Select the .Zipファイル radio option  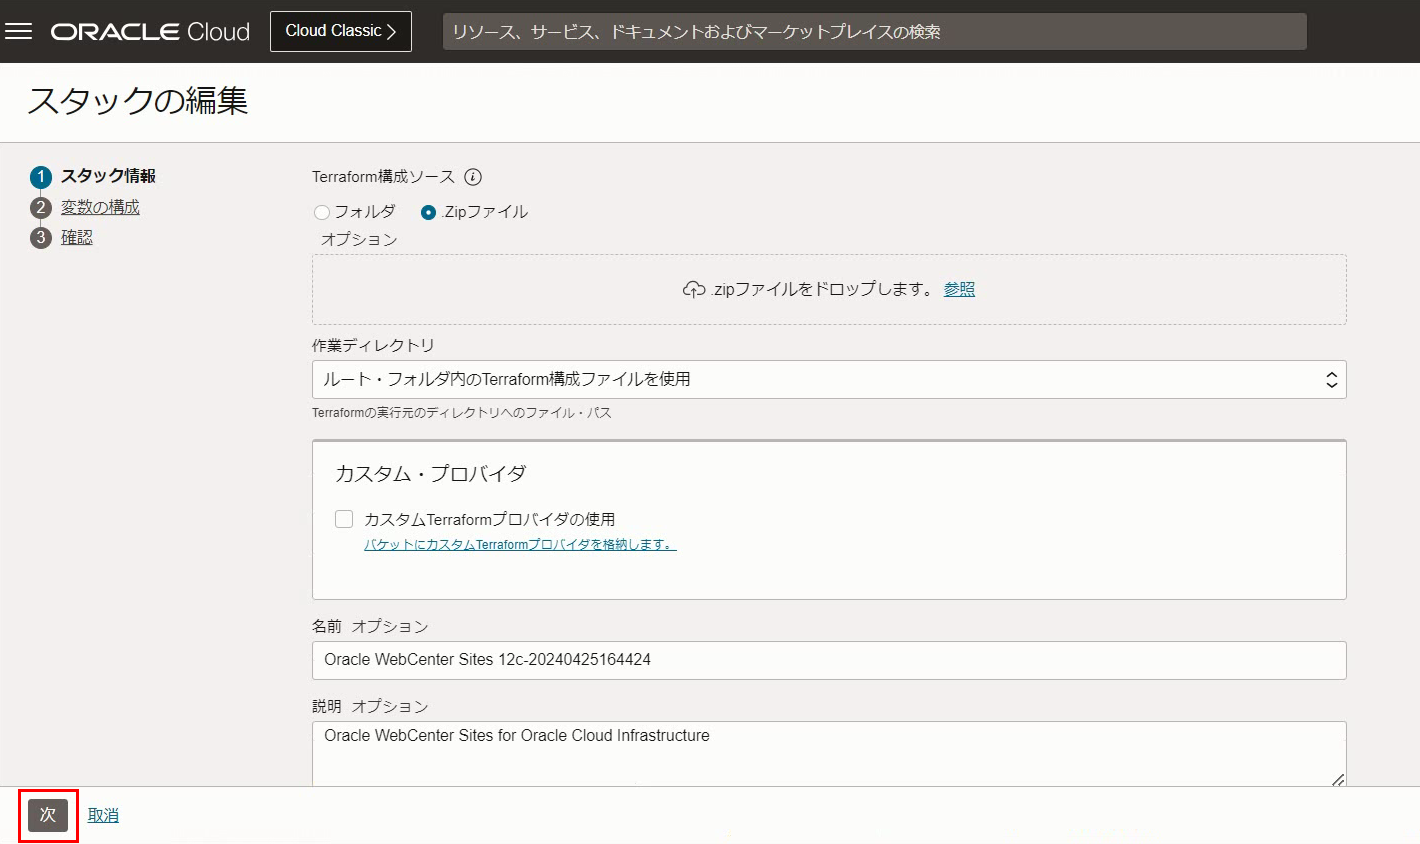click(x=429, y=212)
